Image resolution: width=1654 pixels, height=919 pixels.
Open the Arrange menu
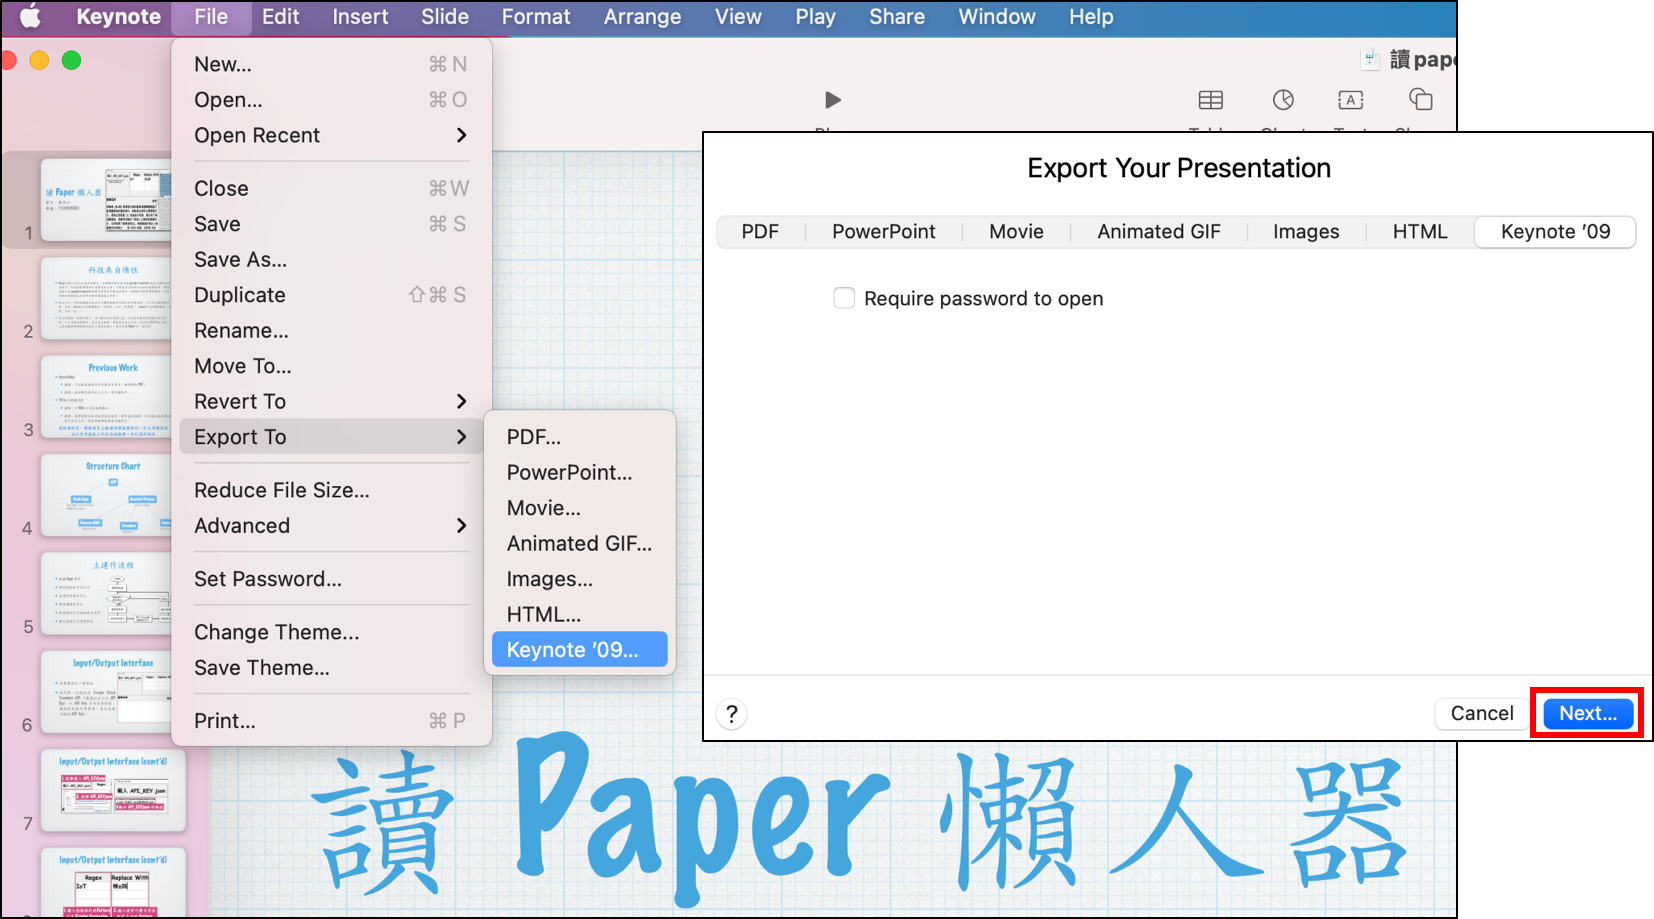[642, 17]
